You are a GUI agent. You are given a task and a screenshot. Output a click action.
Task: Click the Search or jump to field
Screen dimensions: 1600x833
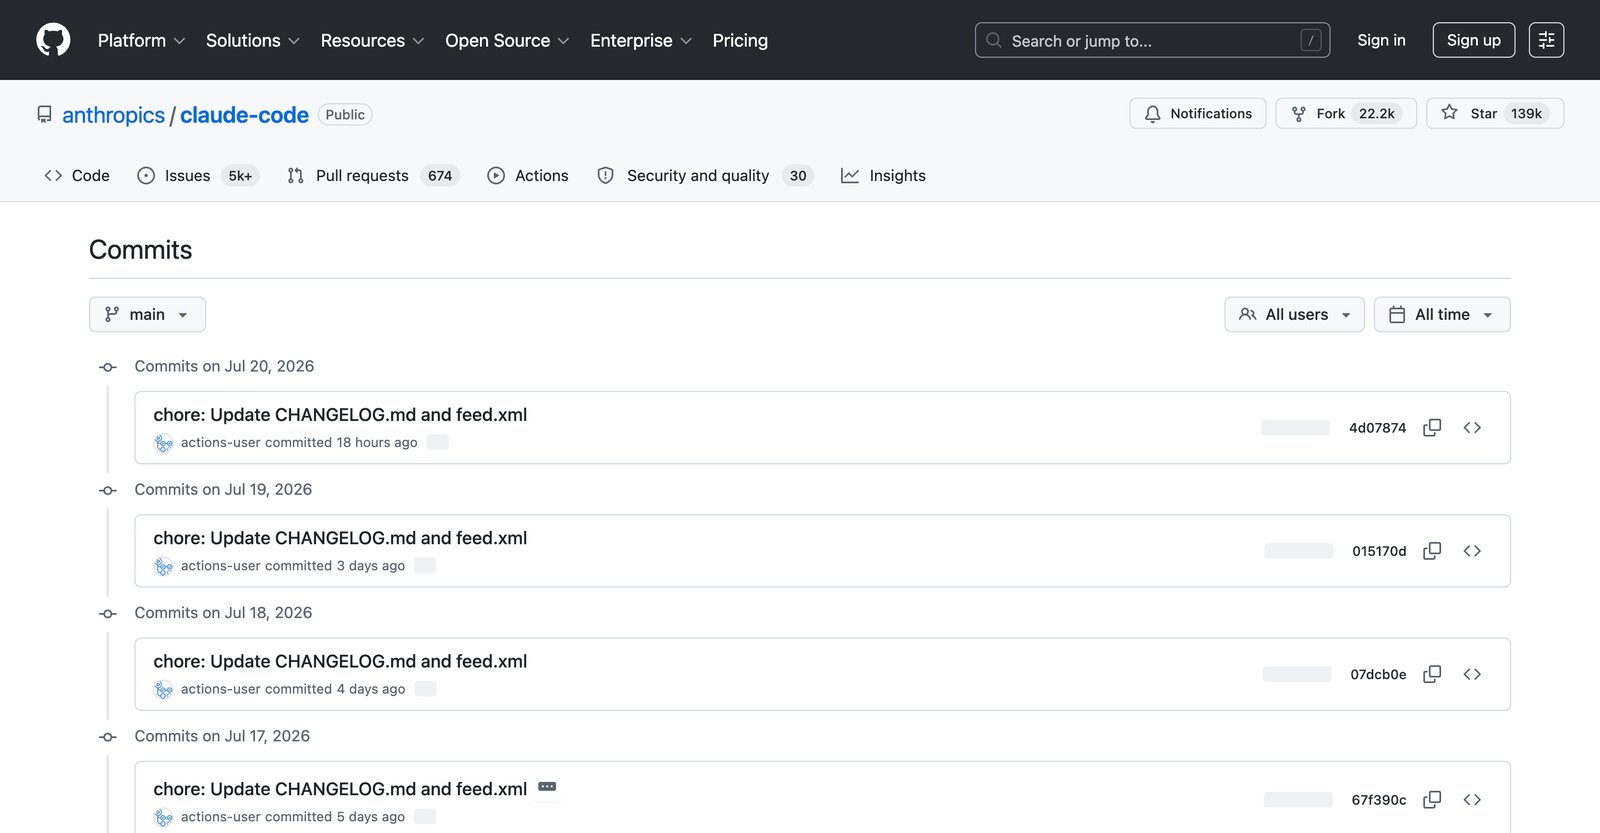(1152, 40)
